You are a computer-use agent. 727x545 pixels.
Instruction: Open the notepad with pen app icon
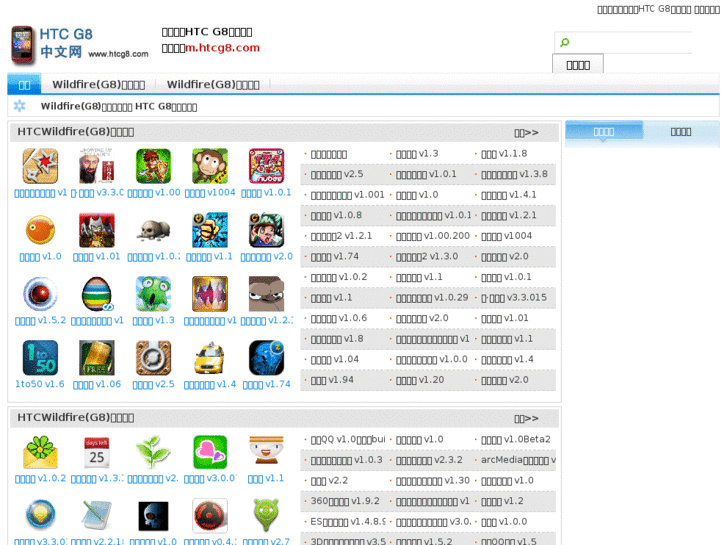click(x=96, y=516)
